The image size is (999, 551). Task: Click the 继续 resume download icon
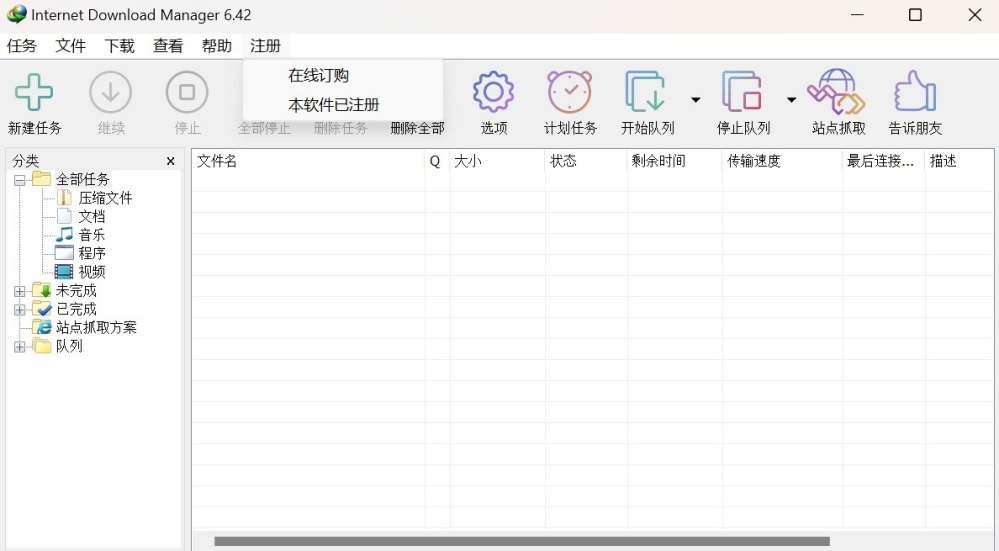[x=110, y=92]
